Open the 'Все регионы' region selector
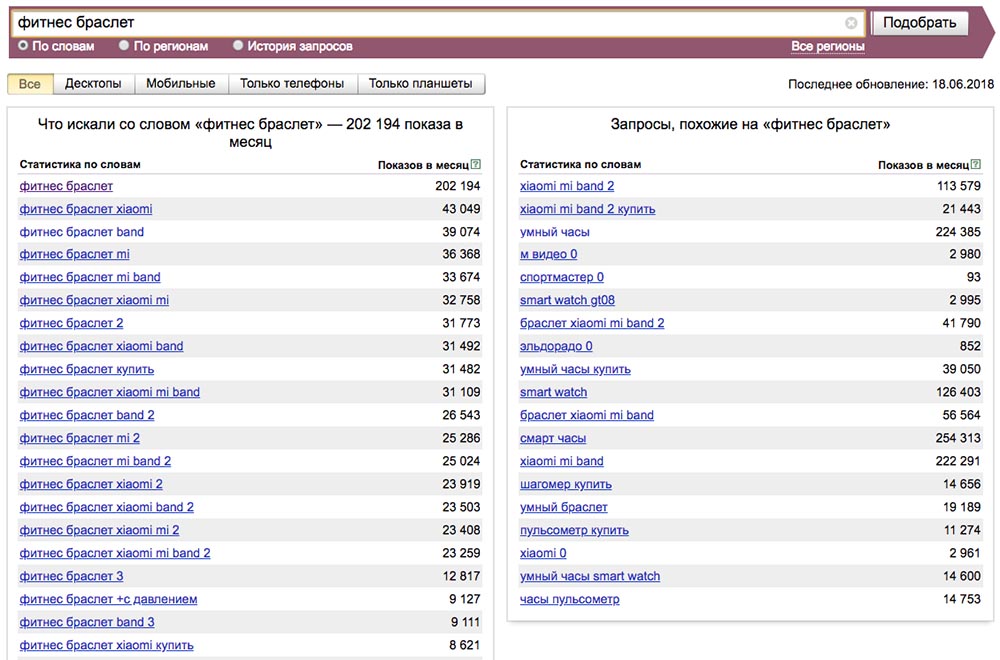 point(827,46)
